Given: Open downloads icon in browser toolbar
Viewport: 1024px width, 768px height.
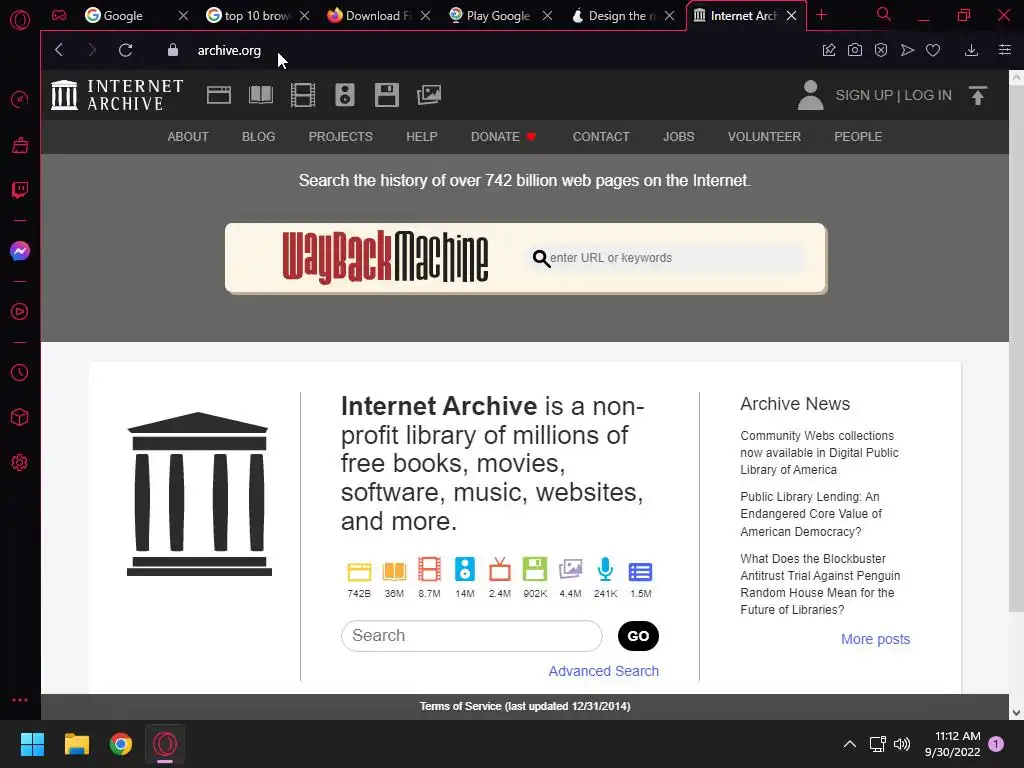Looking at the screenshot, I should pyautogui.click(x=972, y=50).
